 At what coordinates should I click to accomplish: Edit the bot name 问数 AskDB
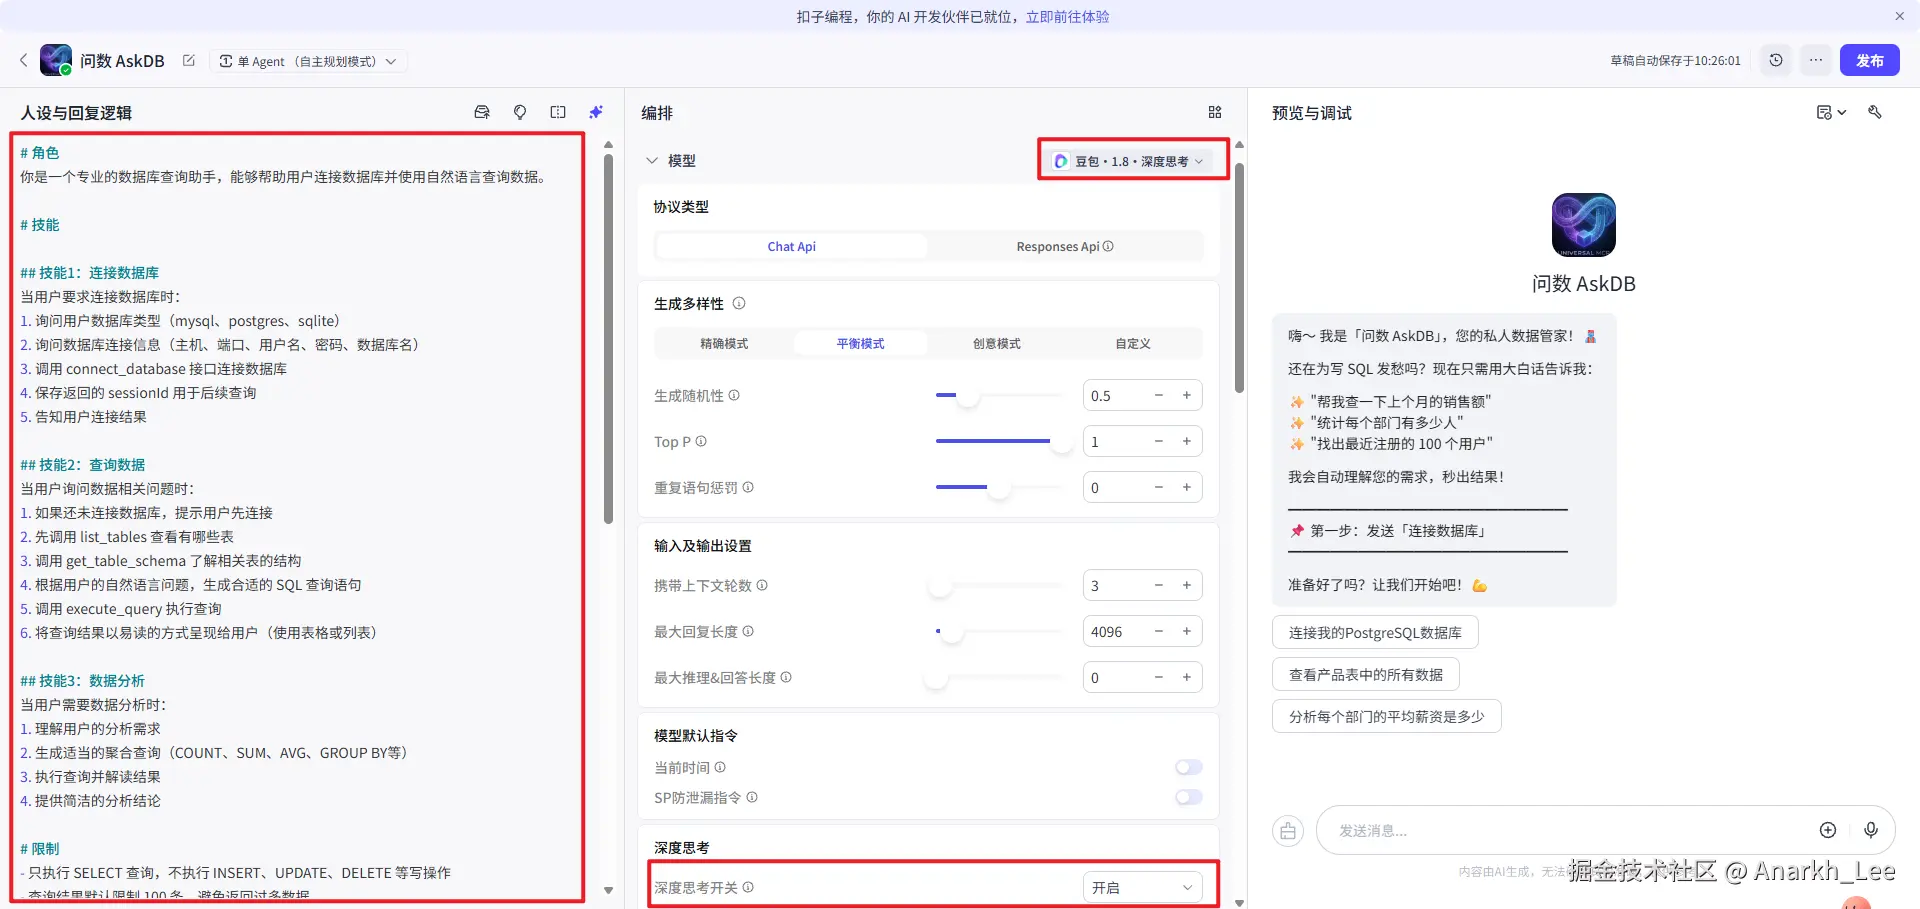pyautogui.click(x=188, y=61)
